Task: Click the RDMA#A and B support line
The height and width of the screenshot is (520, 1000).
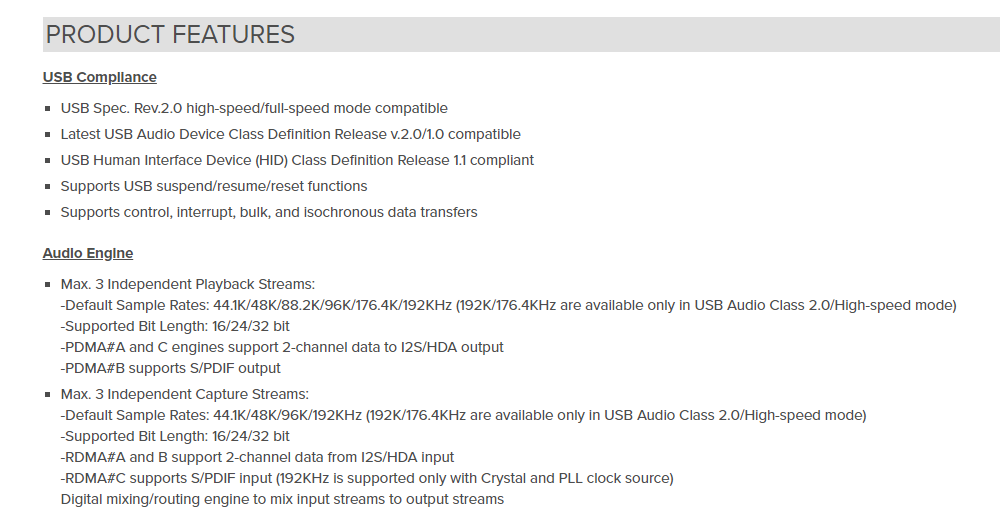Action: click(257, 457)
